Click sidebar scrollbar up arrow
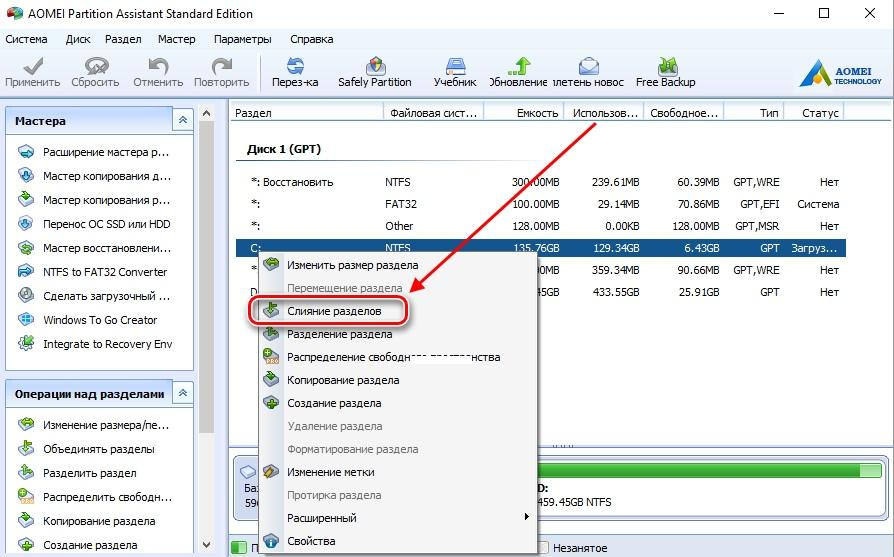 (x=206, y=113)
